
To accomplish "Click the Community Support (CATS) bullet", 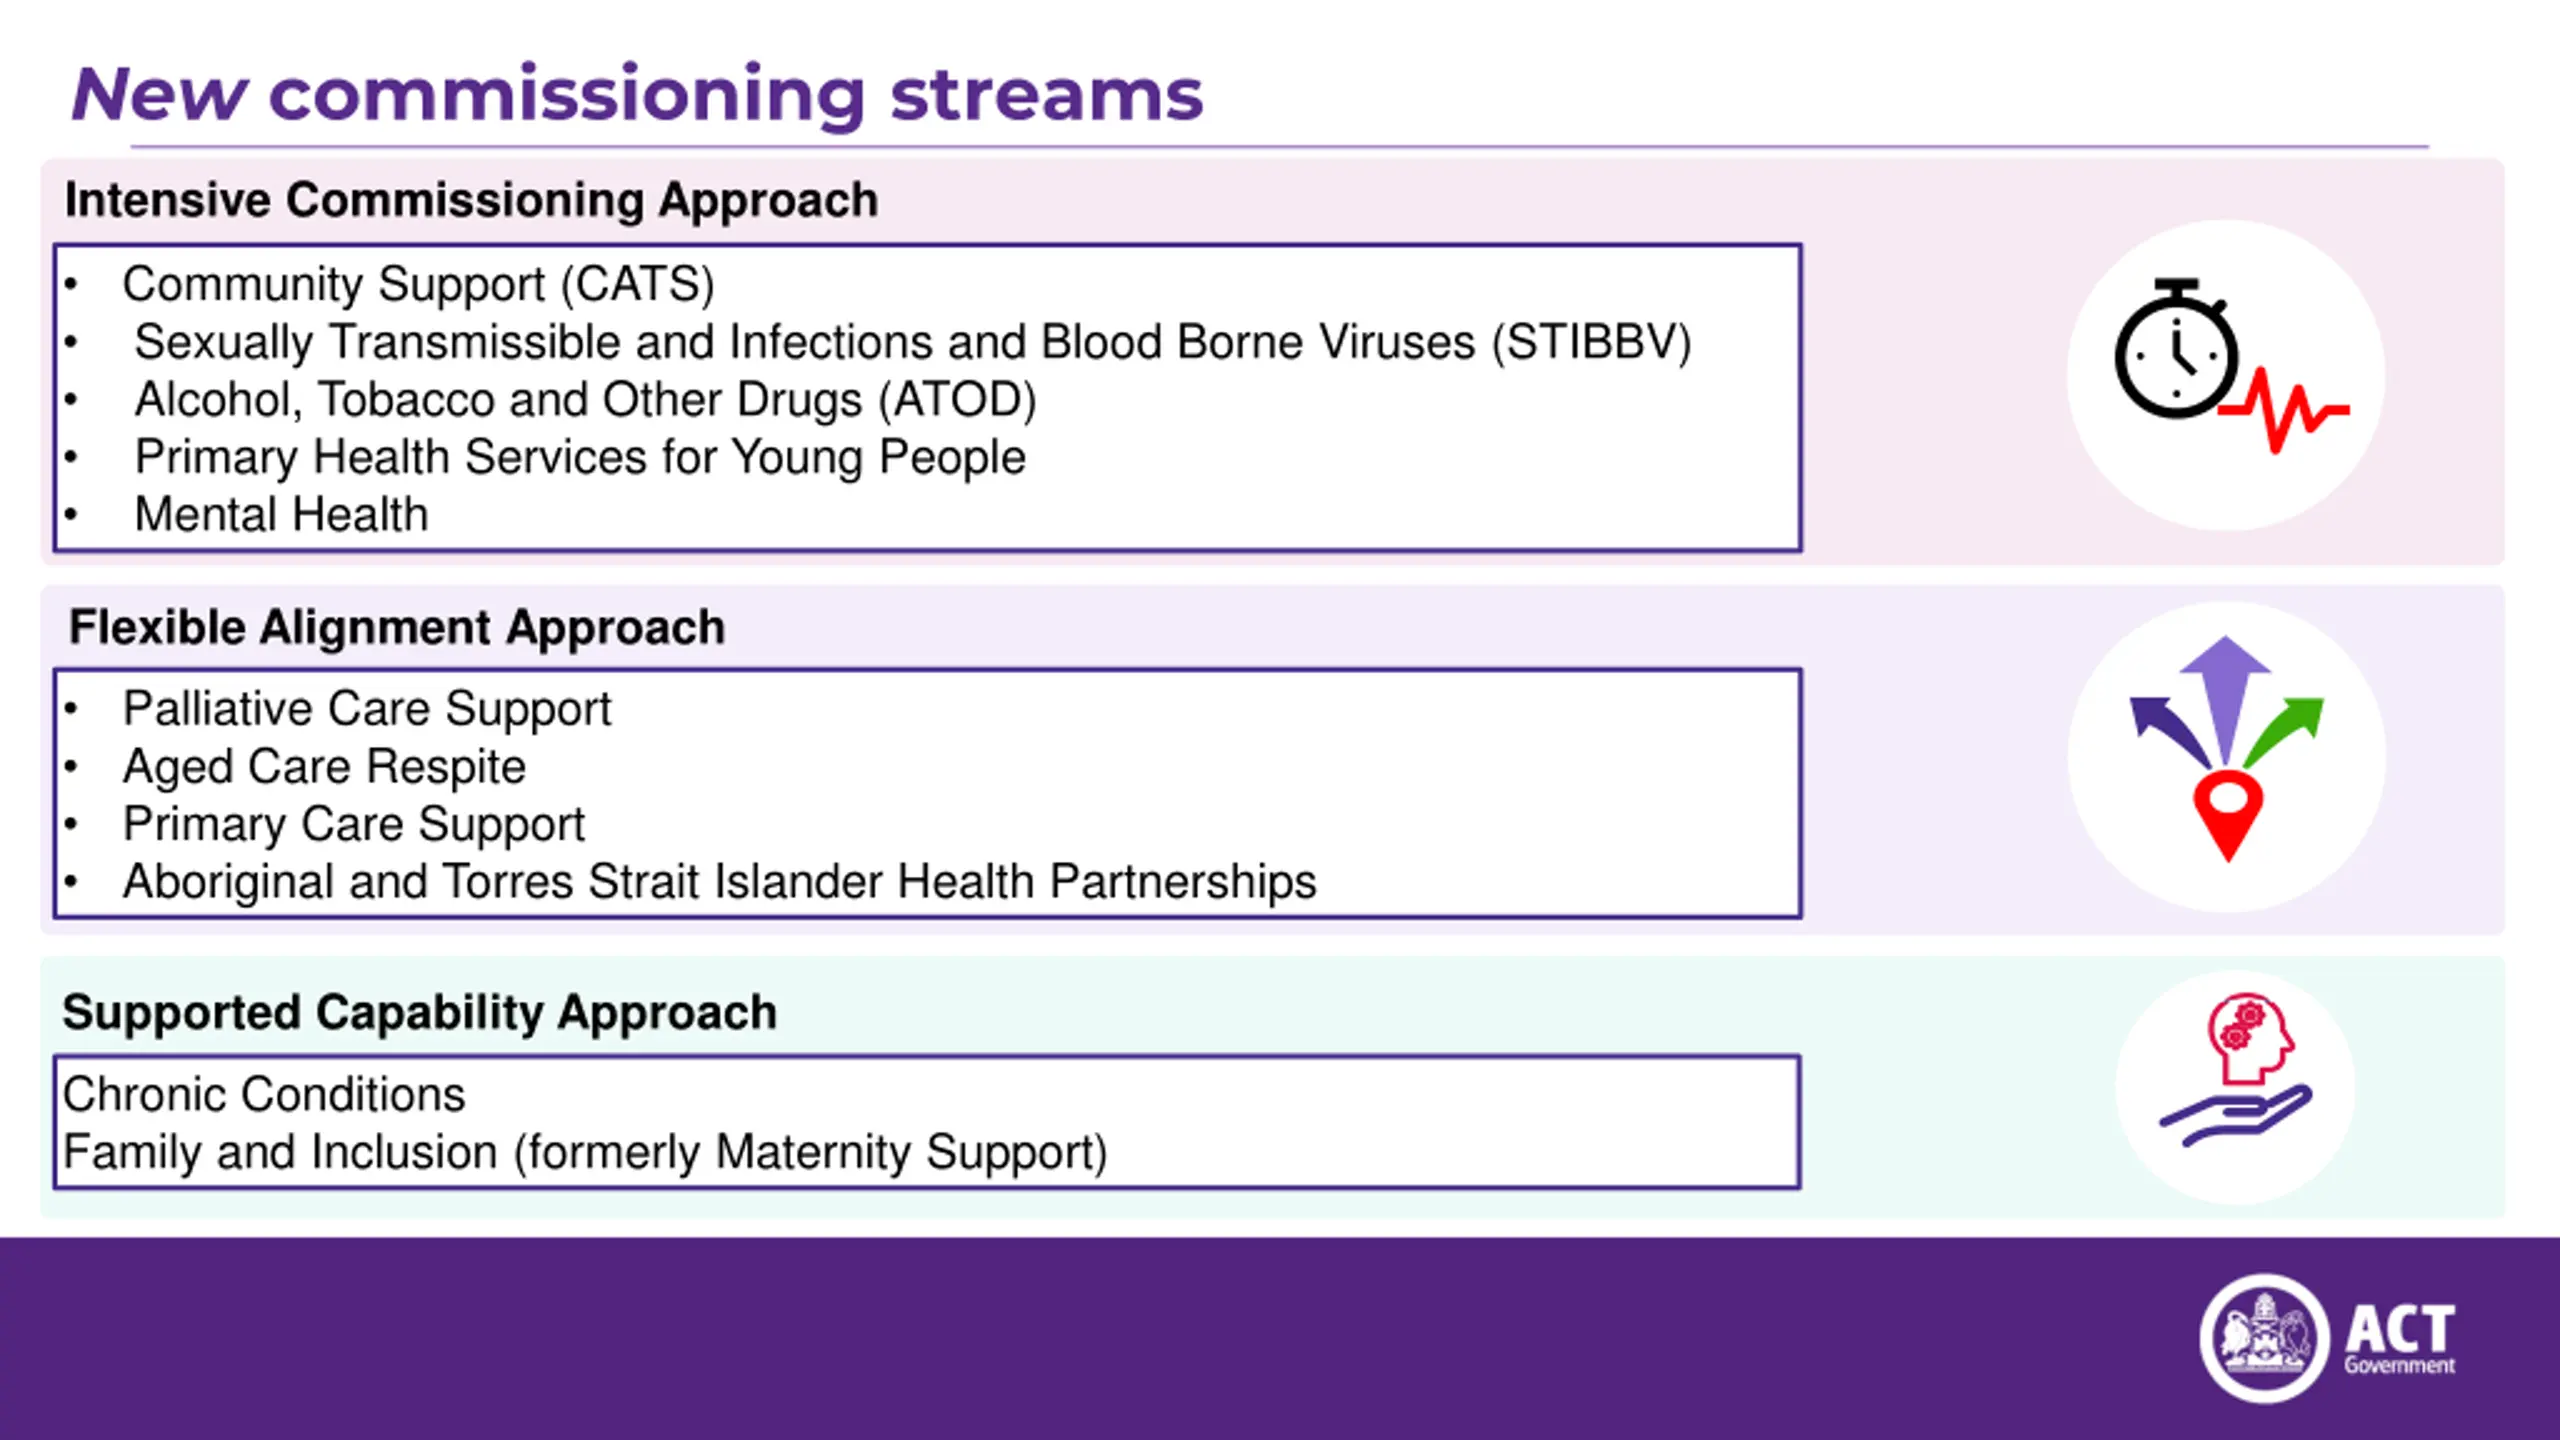I will point(418,284).
